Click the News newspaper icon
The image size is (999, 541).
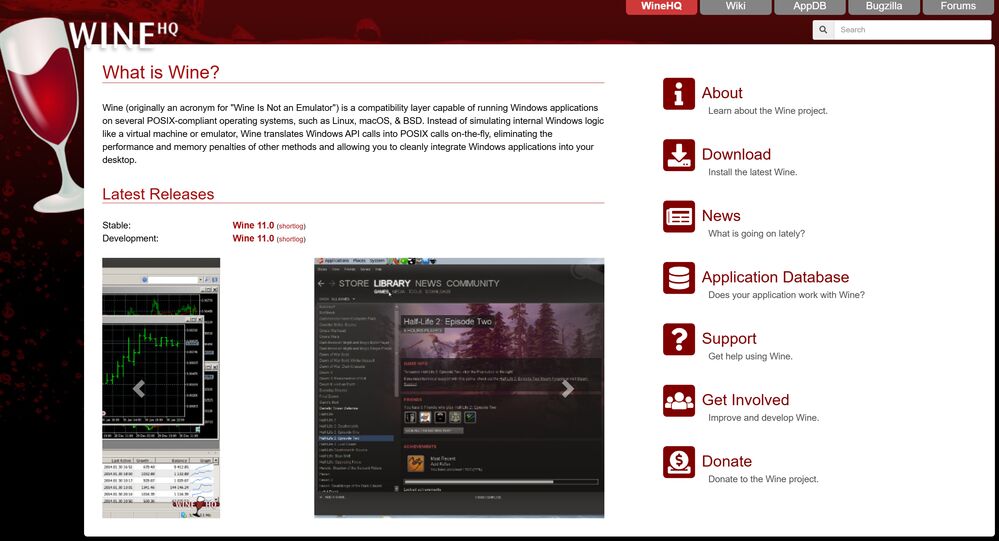[x=679, y=217]
